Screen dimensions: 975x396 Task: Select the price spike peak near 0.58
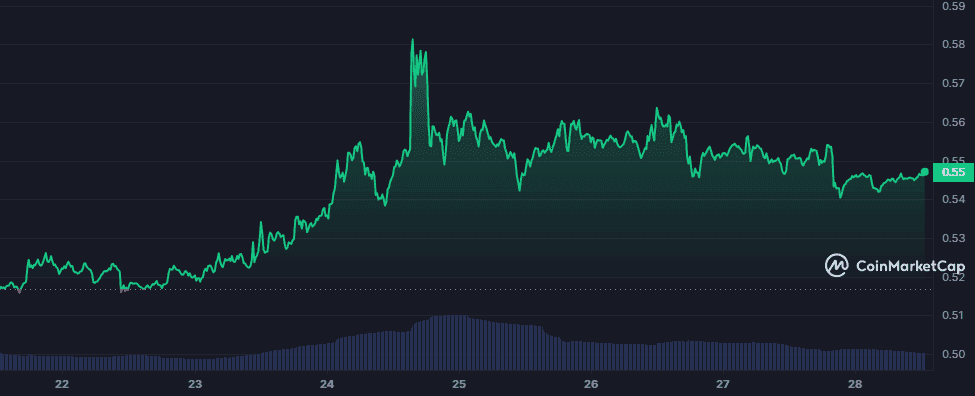click(412, 40)
